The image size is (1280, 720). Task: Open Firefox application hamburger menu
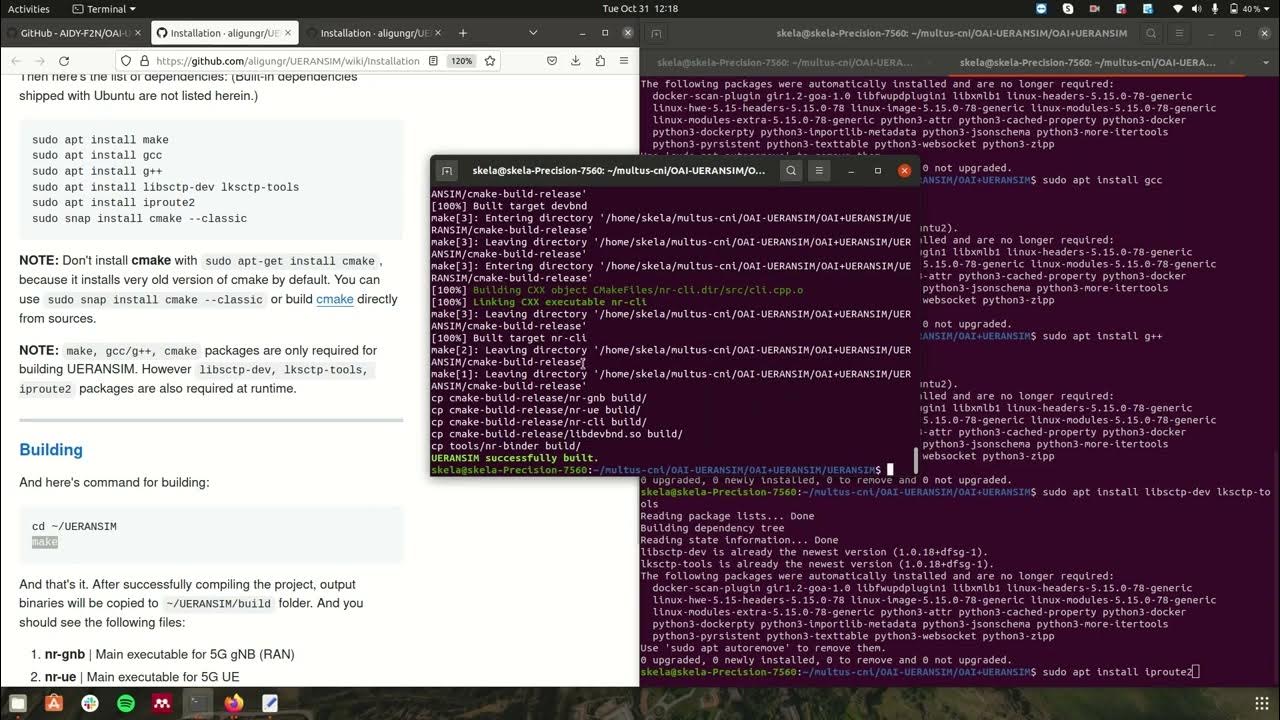coord(624,60)
